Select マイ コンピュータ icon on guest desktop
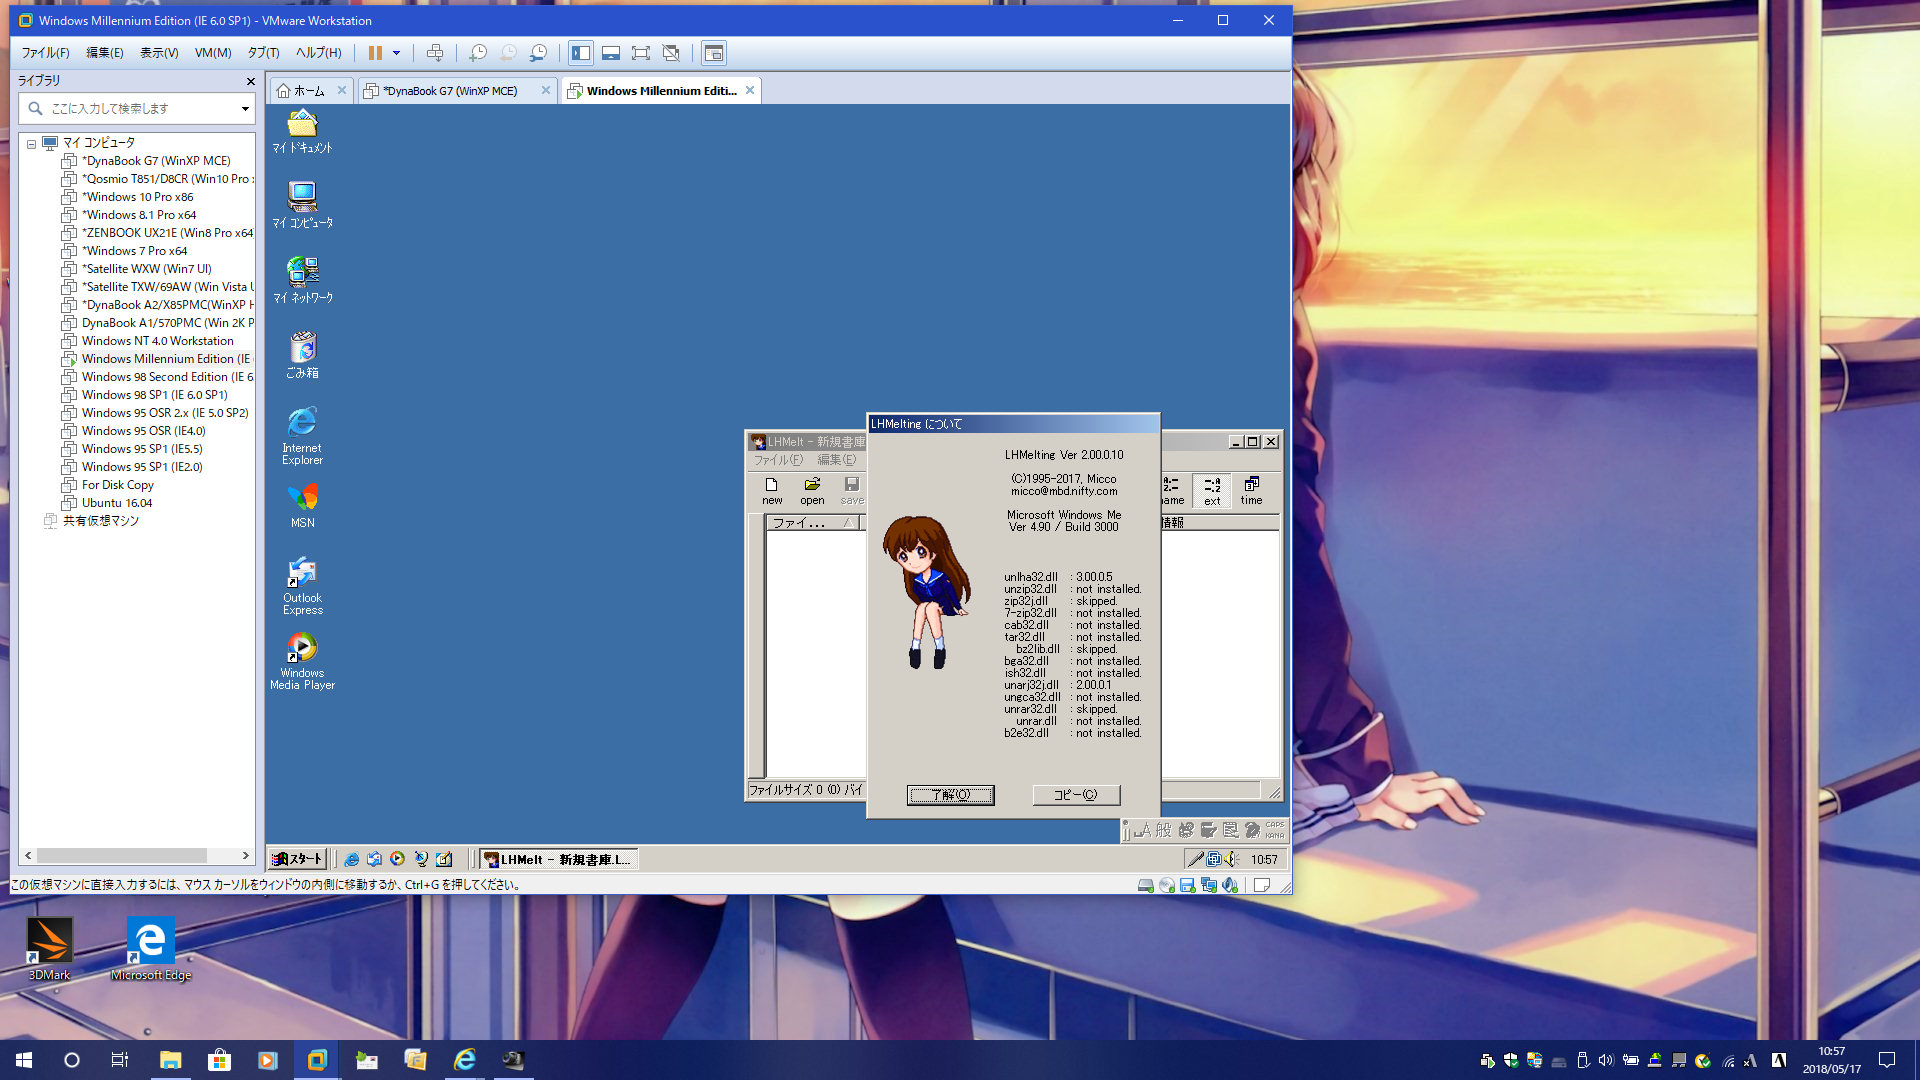The width and height of the screenshot is (1920, 1080). pos(302,206)
